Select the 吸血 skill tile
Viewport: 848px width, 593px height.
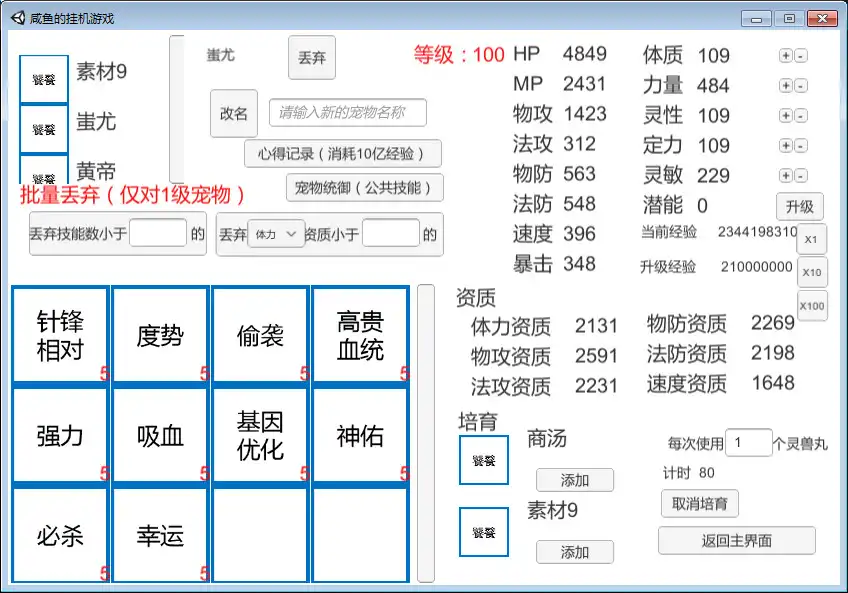tap(158, 433)
